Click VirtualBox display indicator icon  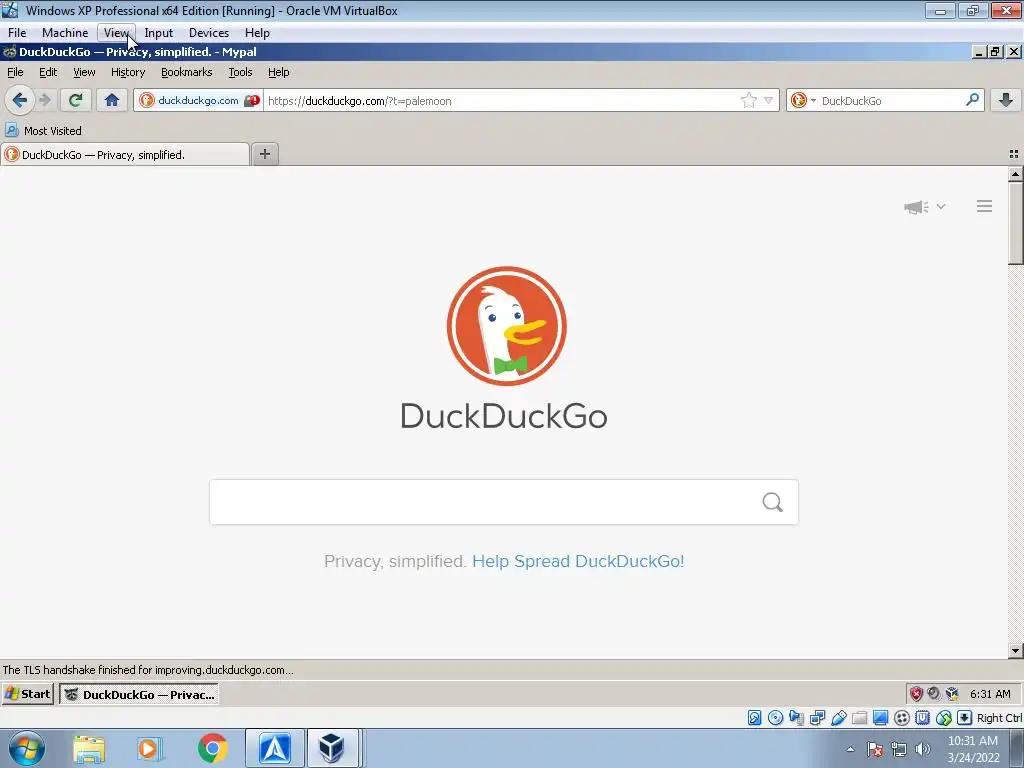[880, 718]
